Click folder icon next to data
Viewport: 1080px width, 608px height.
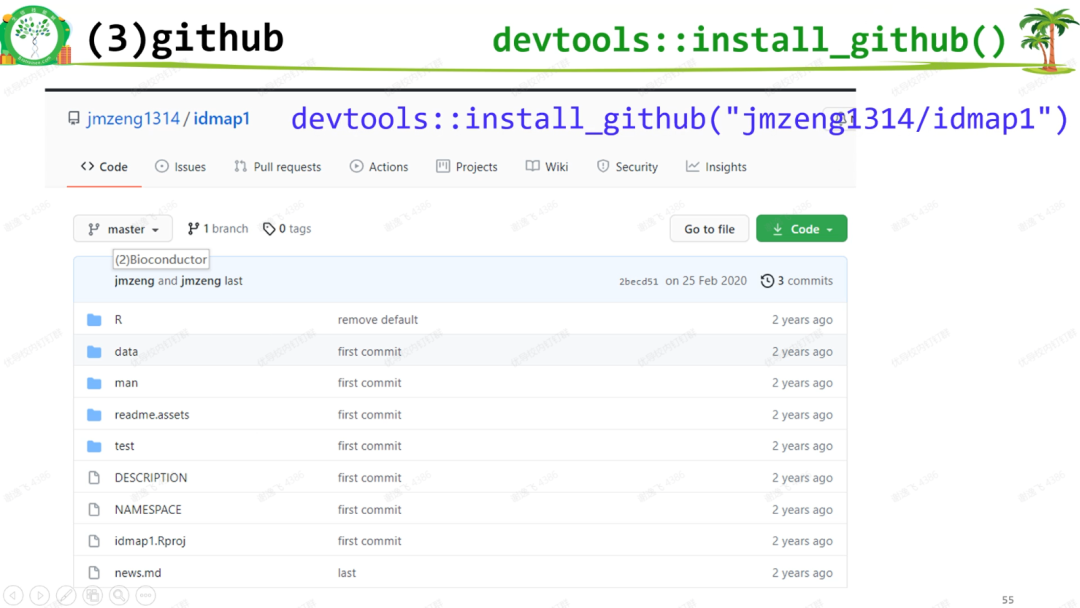pyautogui.click(x=94, y=351)
